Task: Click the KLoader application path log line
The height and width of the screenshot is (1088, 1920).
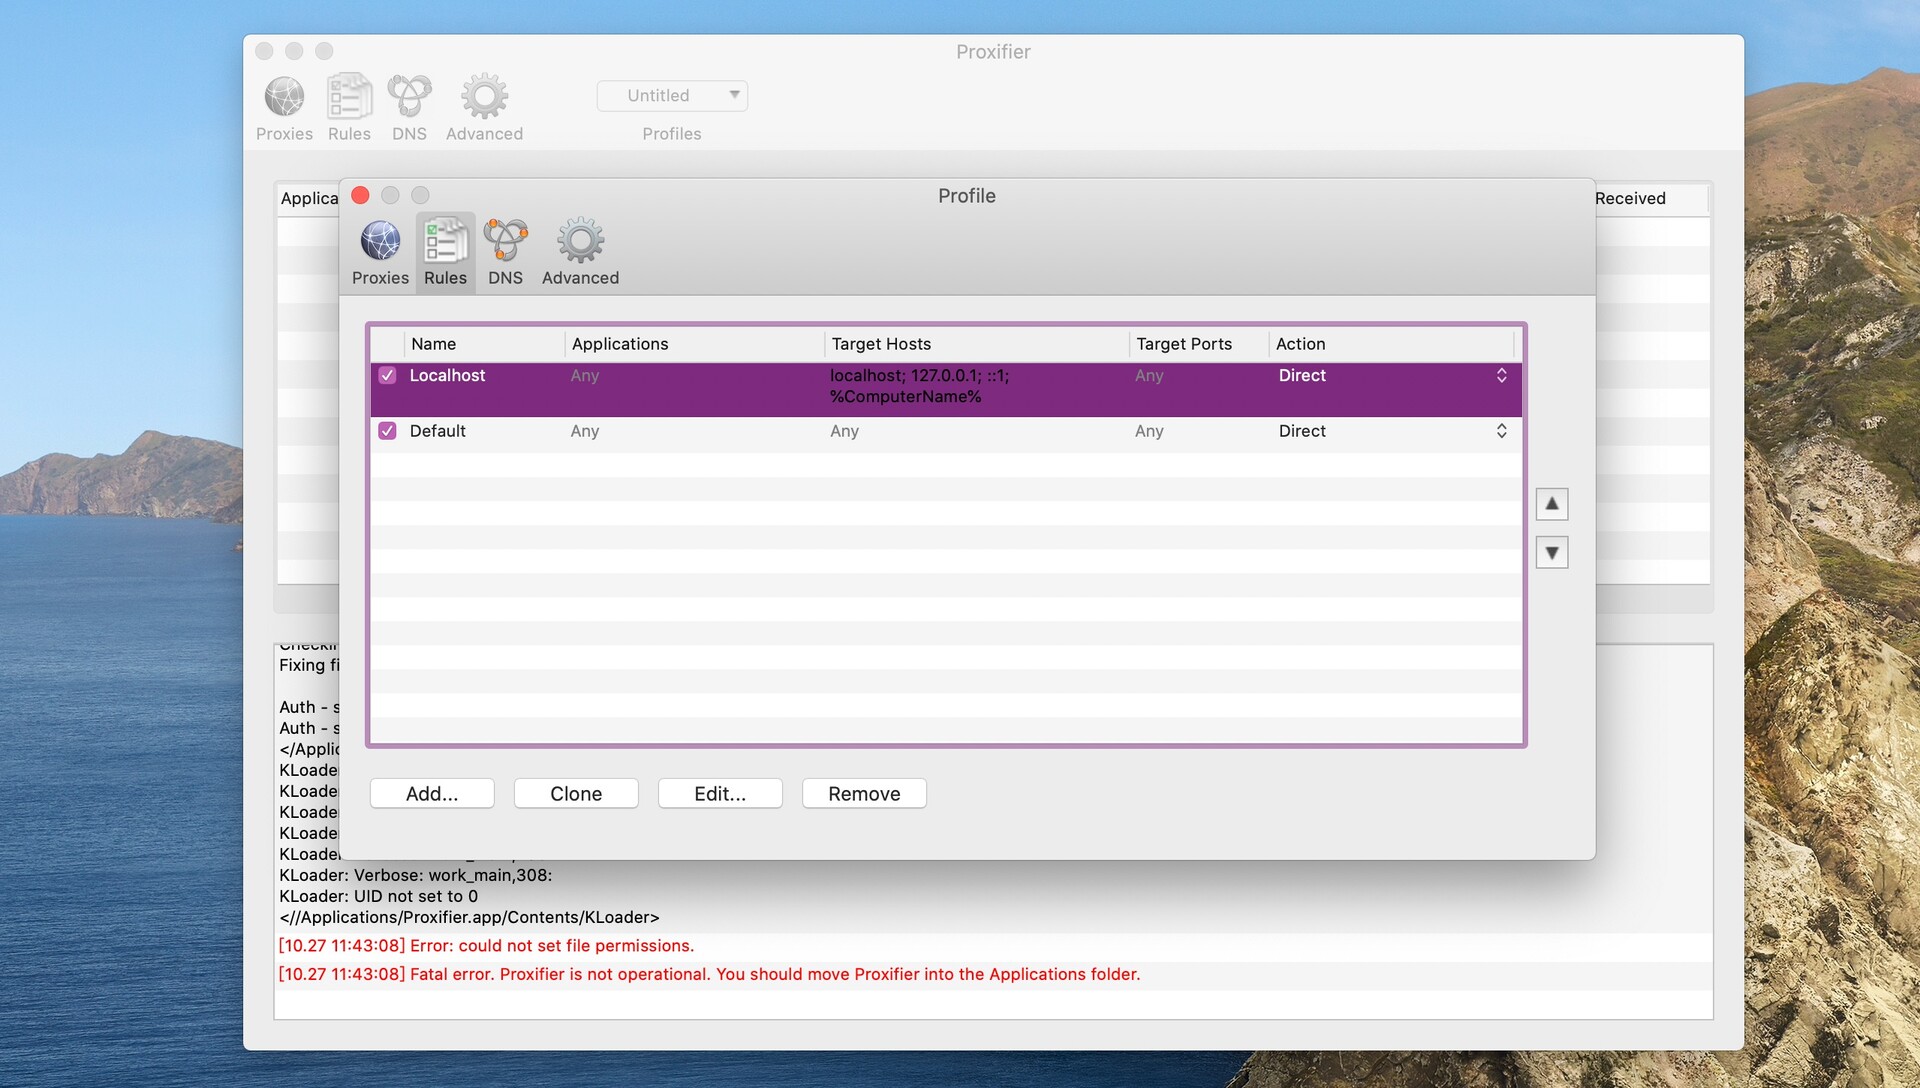Action: click(x=469, y=917)
